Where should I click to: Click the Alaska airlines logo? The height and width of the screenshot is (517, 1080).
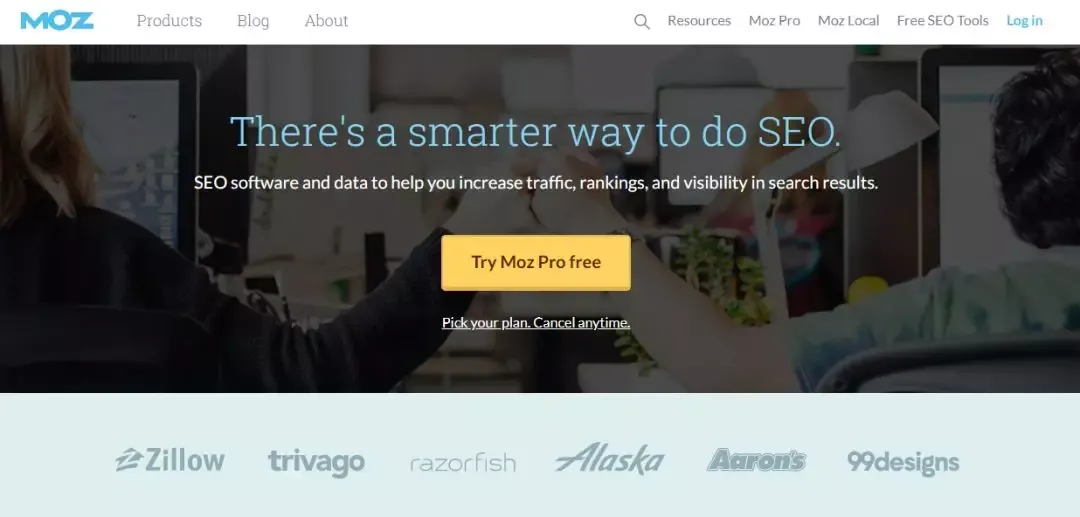click(x=610, y=458)
